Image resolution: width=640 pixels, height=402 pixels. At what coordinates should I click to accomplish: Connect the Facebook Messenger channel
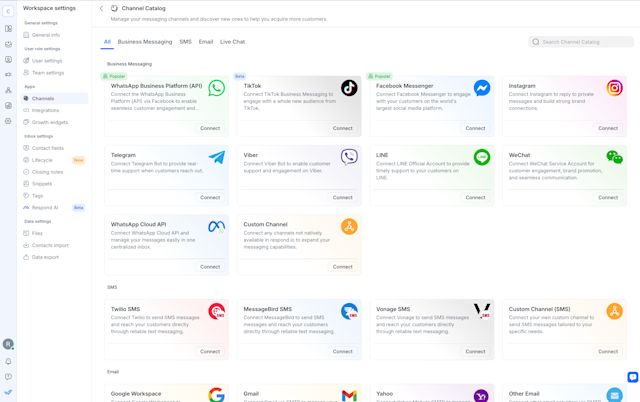tap(475, 128)
